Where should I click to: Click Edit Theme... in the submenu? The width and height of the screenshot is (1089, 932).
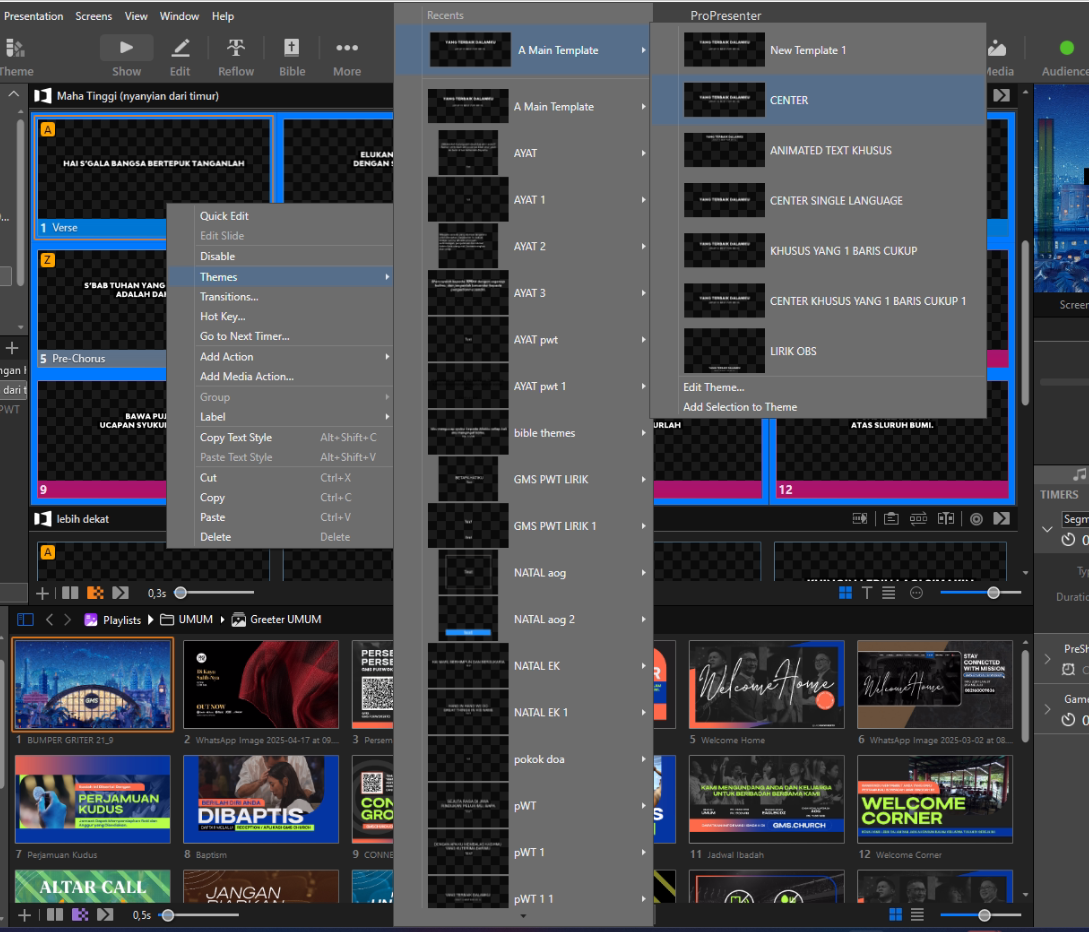(x=713, y=387)
